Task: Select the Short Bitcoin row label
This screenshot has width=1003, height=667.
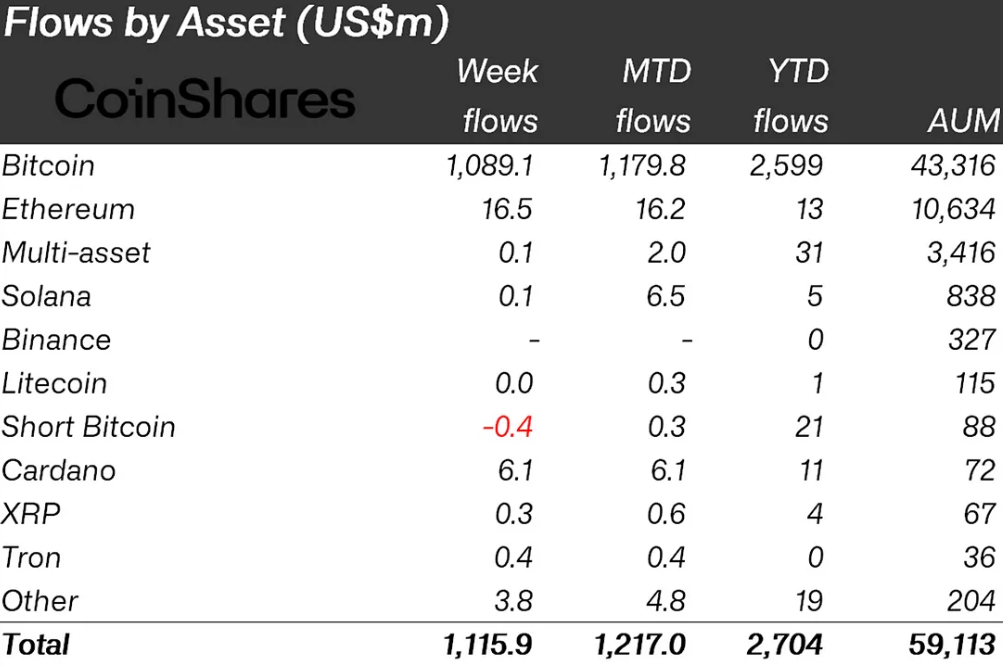Action: click(x=88, y=427)
